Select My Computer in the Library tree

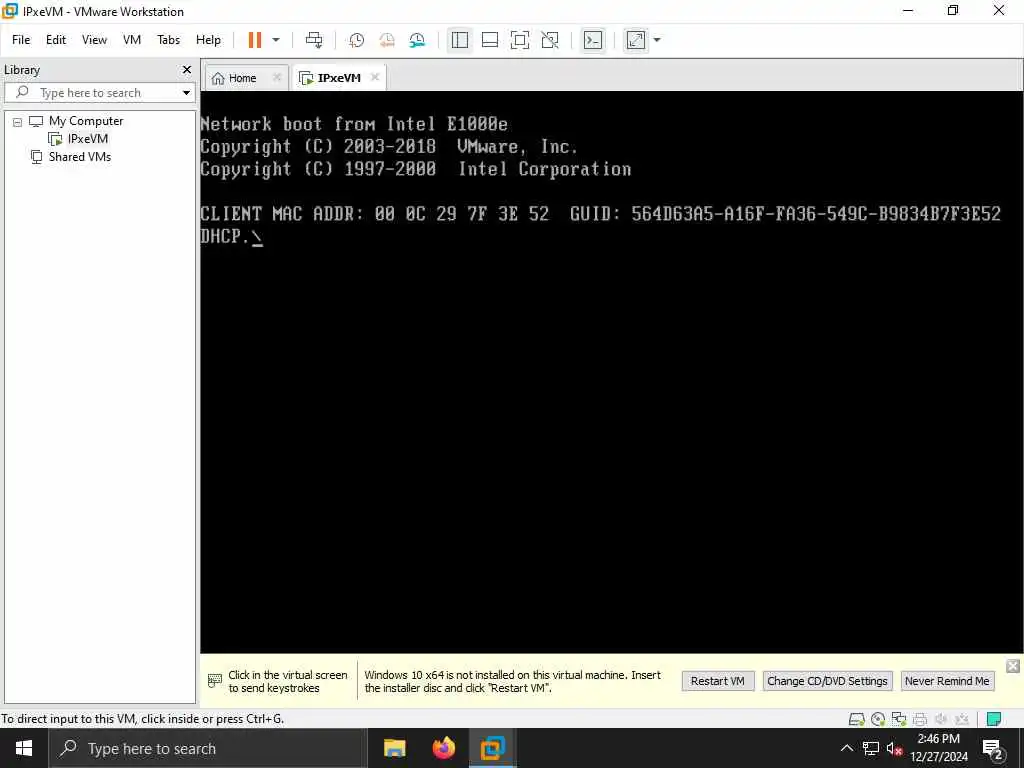click(86, 121)
